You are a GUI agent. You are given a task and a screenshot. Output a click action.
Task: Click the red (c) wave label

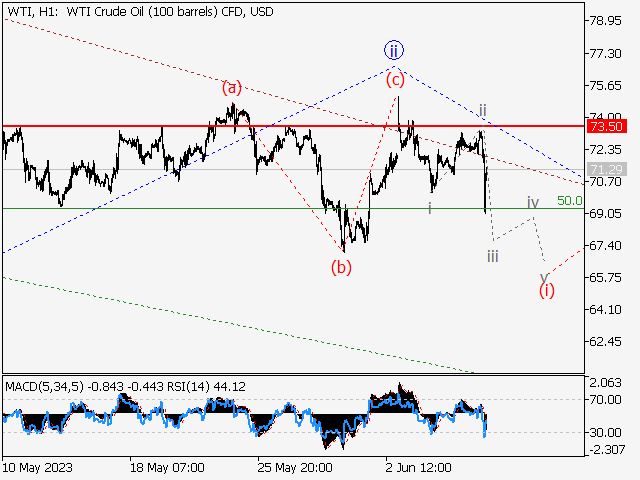395,80
